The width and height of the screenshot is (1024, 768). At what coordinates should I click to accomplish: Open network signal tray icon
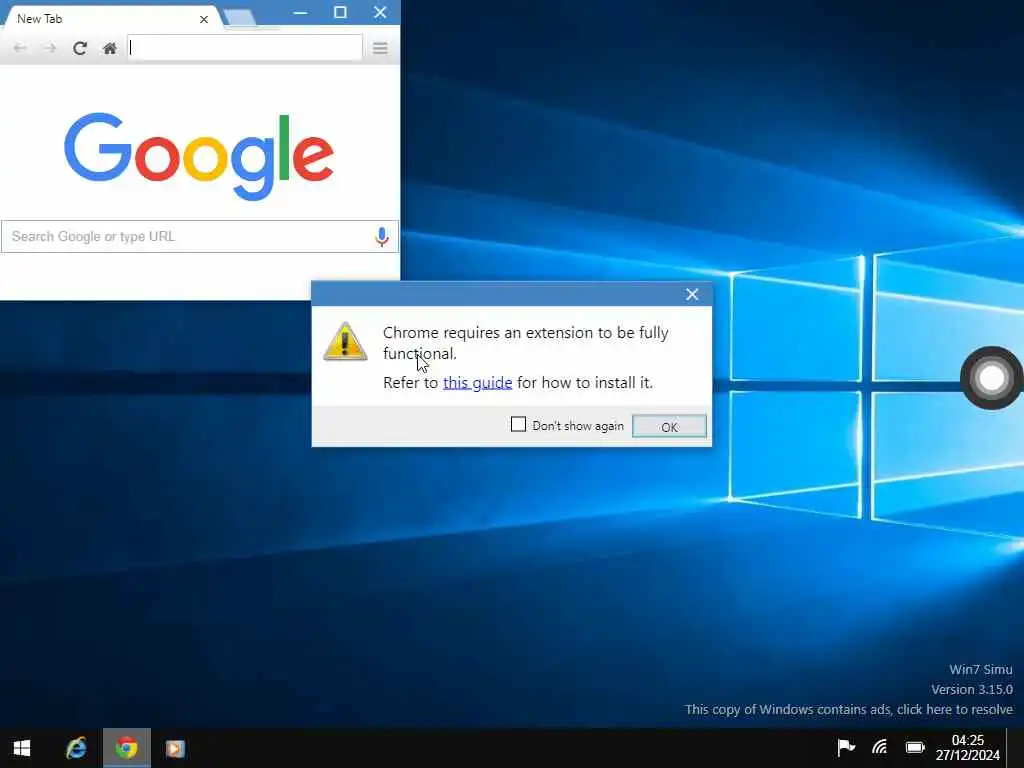coord(880,747)
